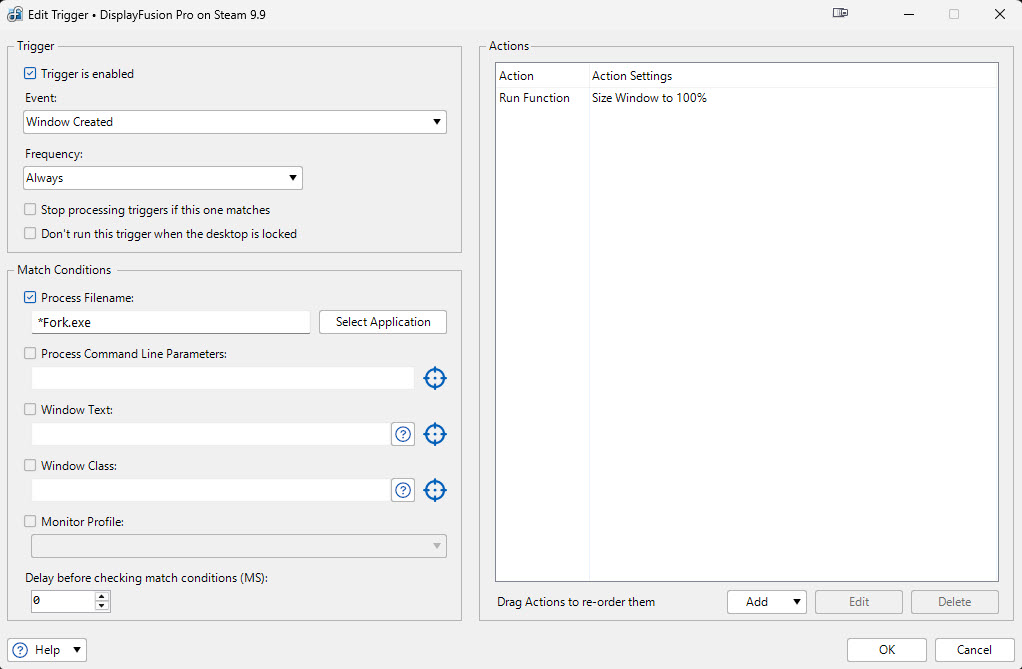Open the Window Text help question icon
Viewport: 1022px width, 669px height.
click(x=403, y=434)
